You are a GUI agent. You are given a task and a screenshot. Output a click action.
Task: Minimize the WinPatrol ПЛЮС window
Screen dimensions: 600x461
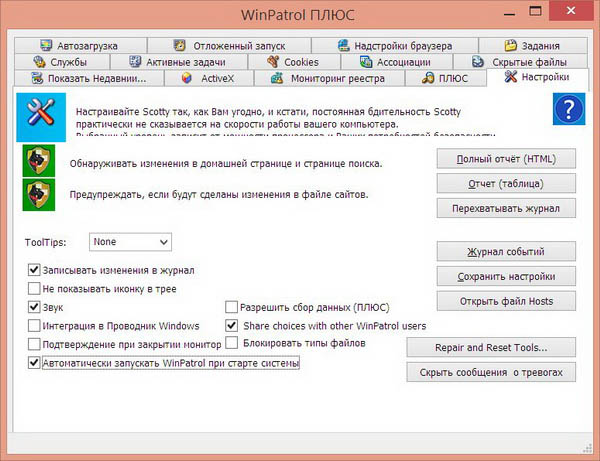[x=509, y=14]
